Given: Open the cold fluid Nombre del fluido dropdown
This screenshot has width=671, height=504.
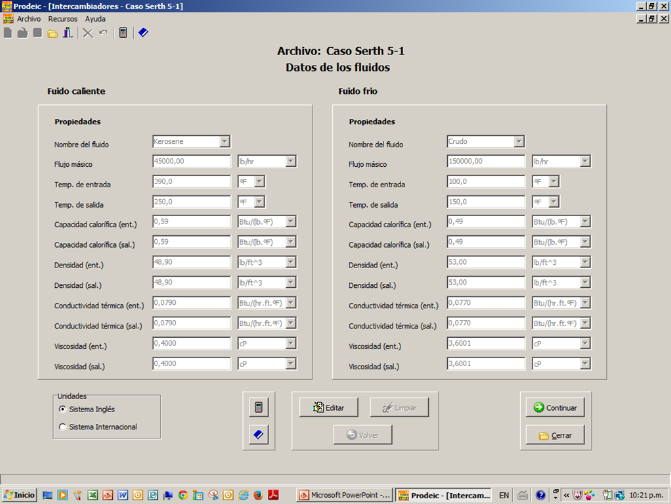Looking at the screenshot, I should pos(519,142).
